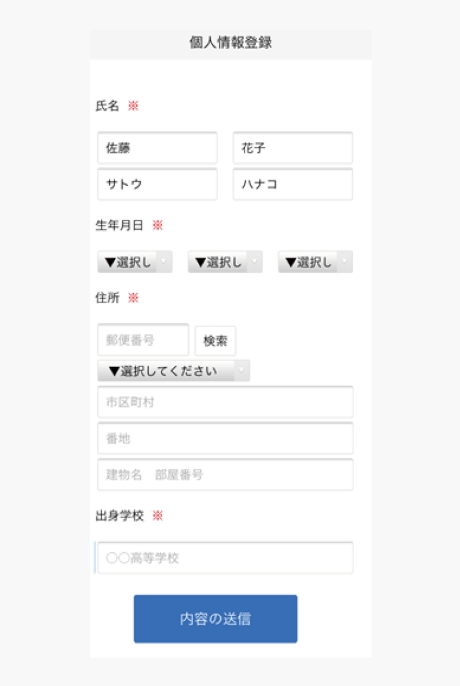The width and height of the screenshot is (460, 686).
Task: Click the 郵便番号 postal code field
Action: coord(143,340)
